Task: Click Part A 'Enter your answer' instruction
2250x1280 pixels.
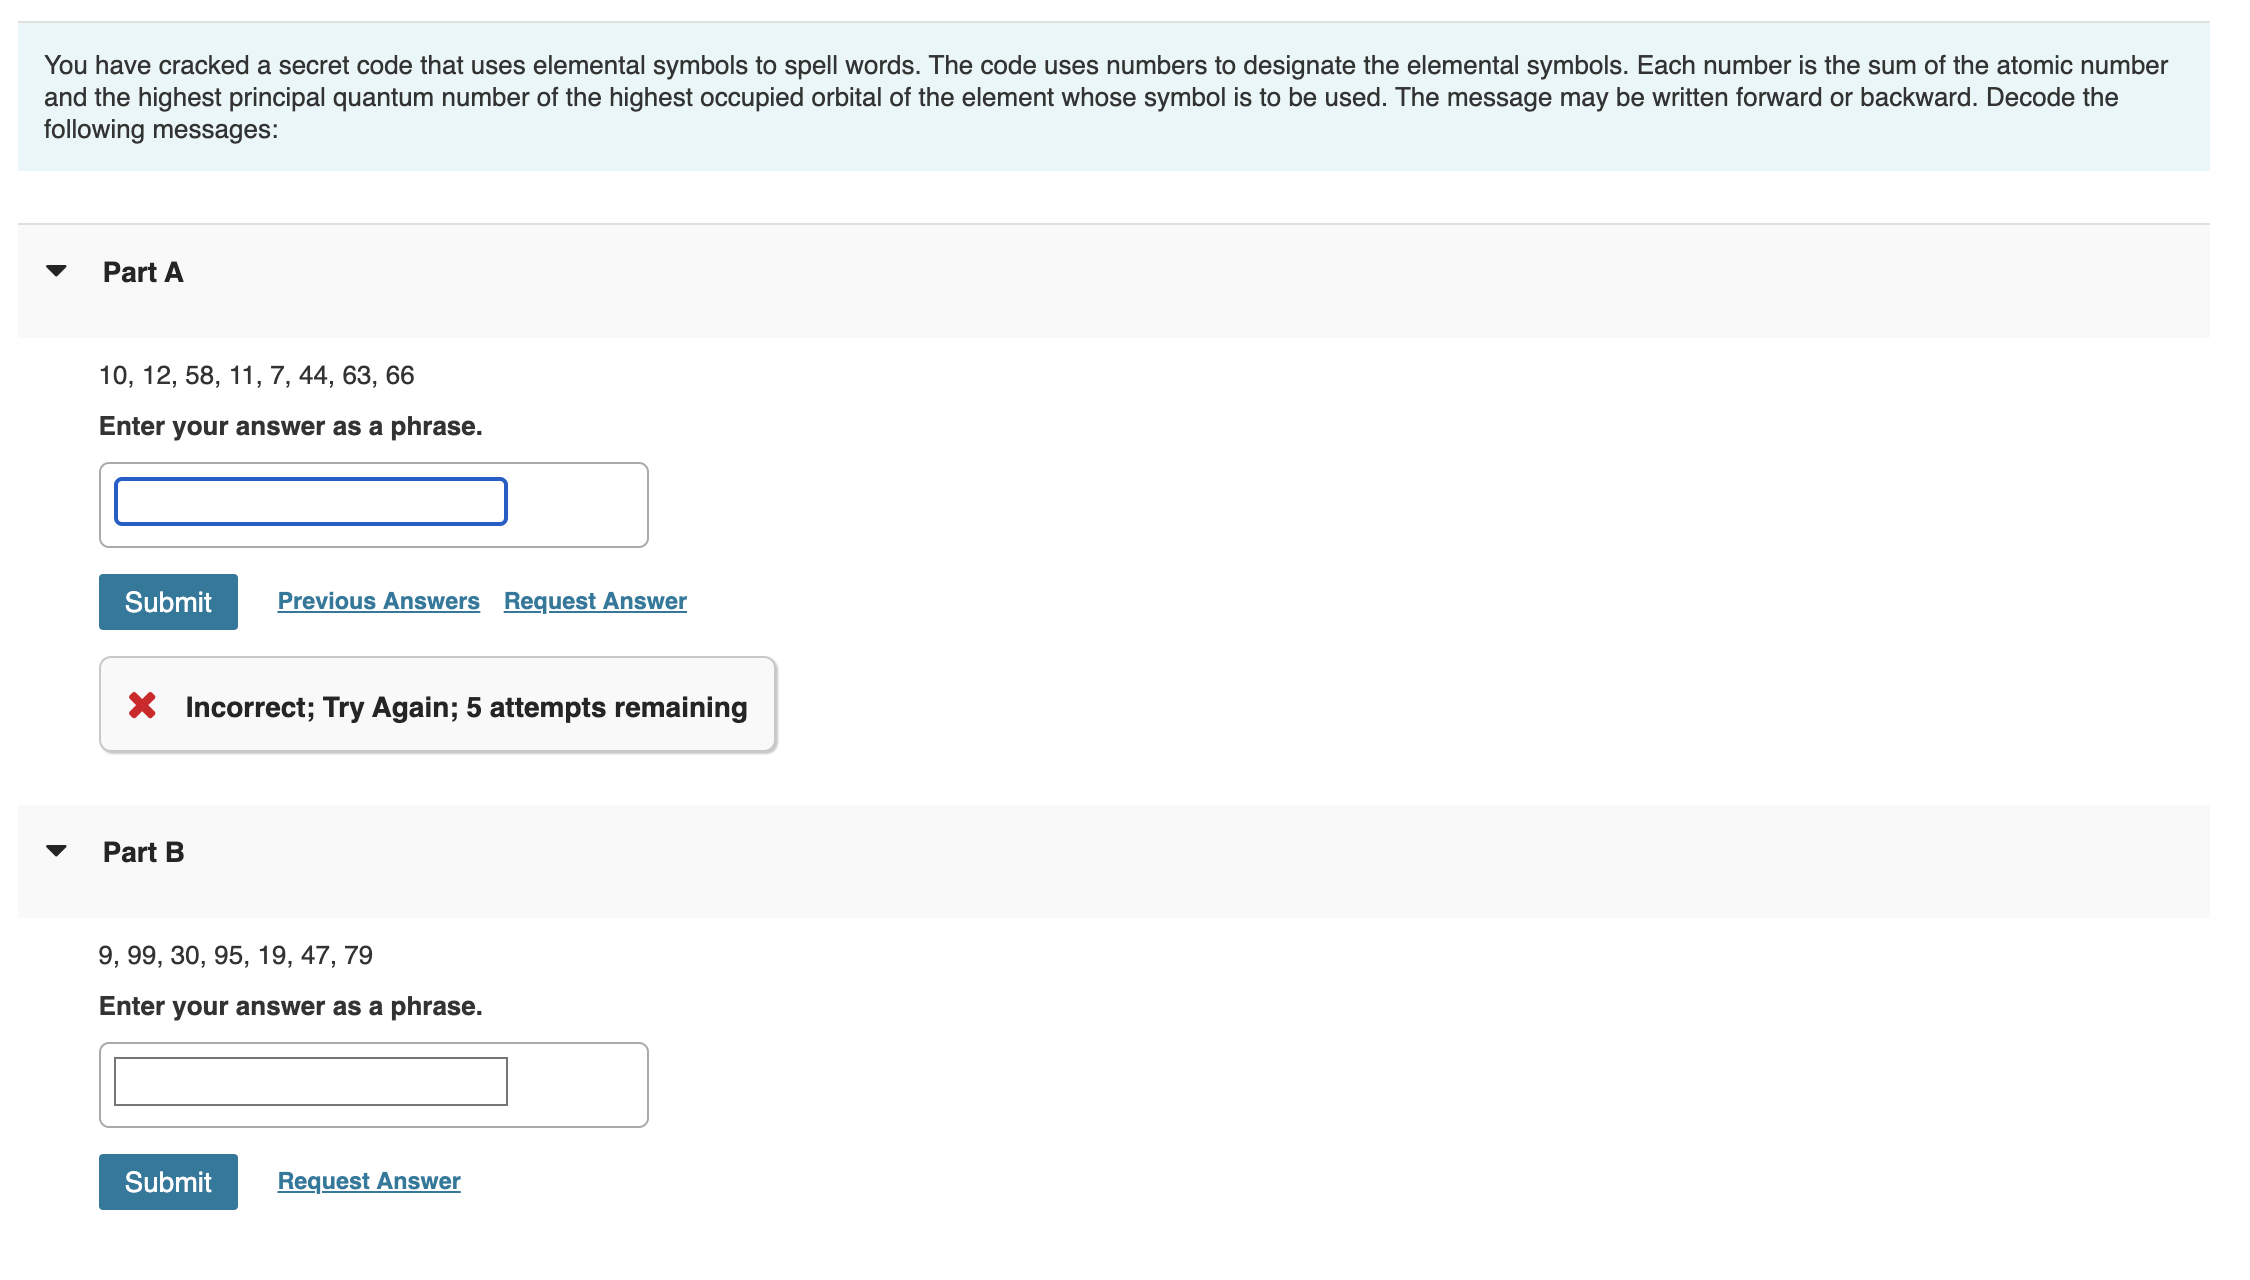Action: pos(290,426)
